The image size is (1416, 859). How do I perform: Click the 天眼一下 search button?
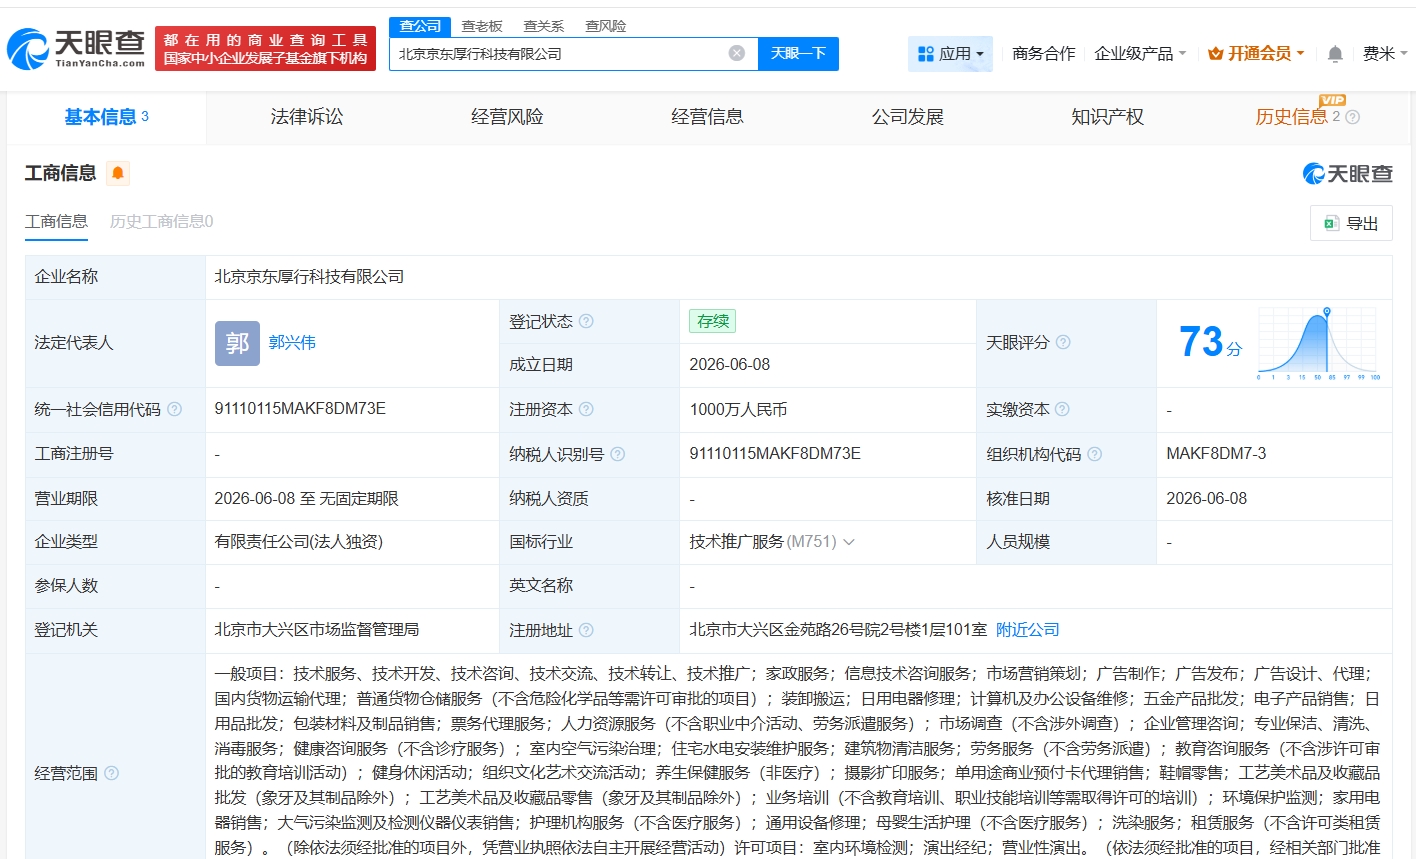point(798,54)
